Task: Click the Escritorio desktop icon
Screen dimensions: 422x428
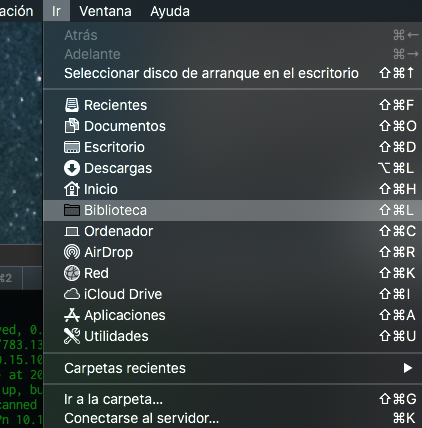Action: pyautogui.click(x=72, y=147)
